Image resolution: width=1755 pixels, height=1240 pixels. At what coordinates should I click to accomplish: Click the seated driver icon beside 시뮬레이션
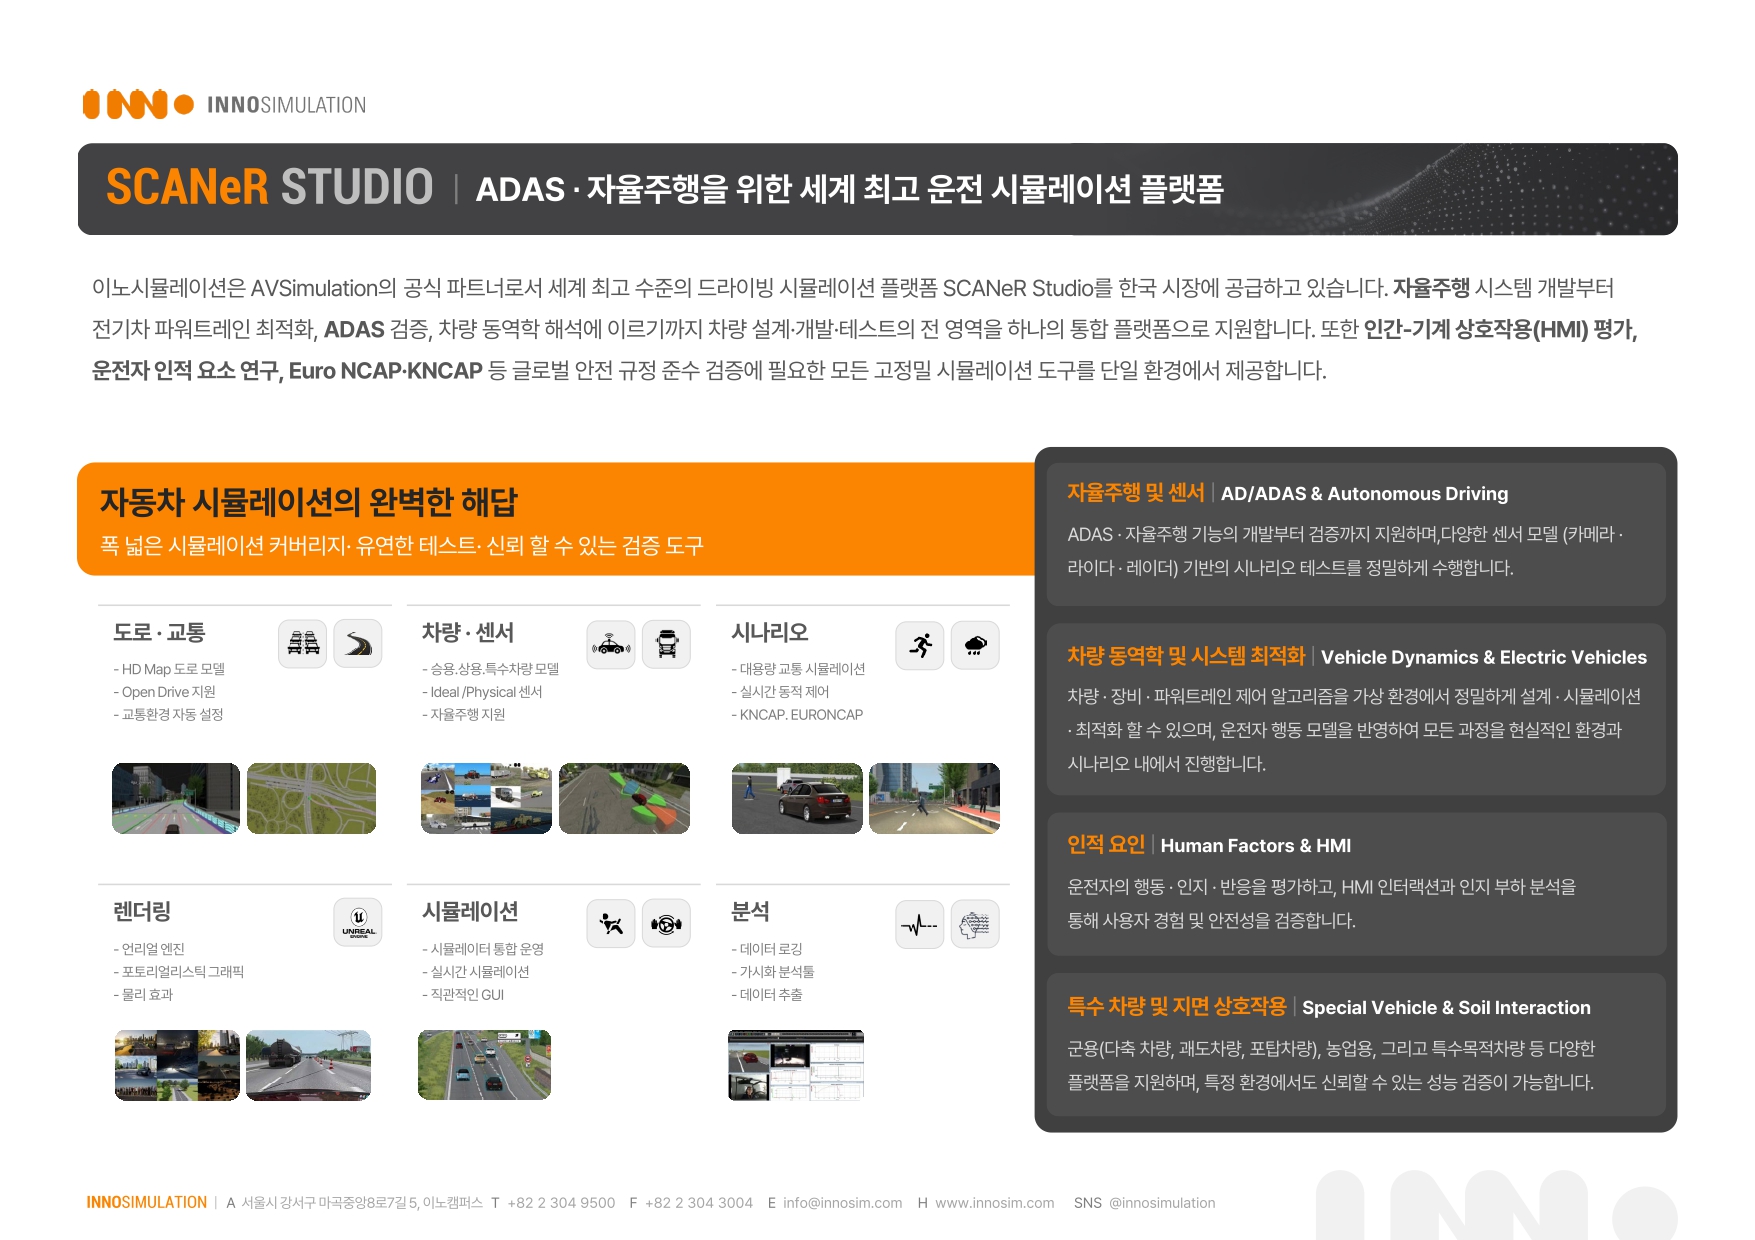(x=611, y=924)
